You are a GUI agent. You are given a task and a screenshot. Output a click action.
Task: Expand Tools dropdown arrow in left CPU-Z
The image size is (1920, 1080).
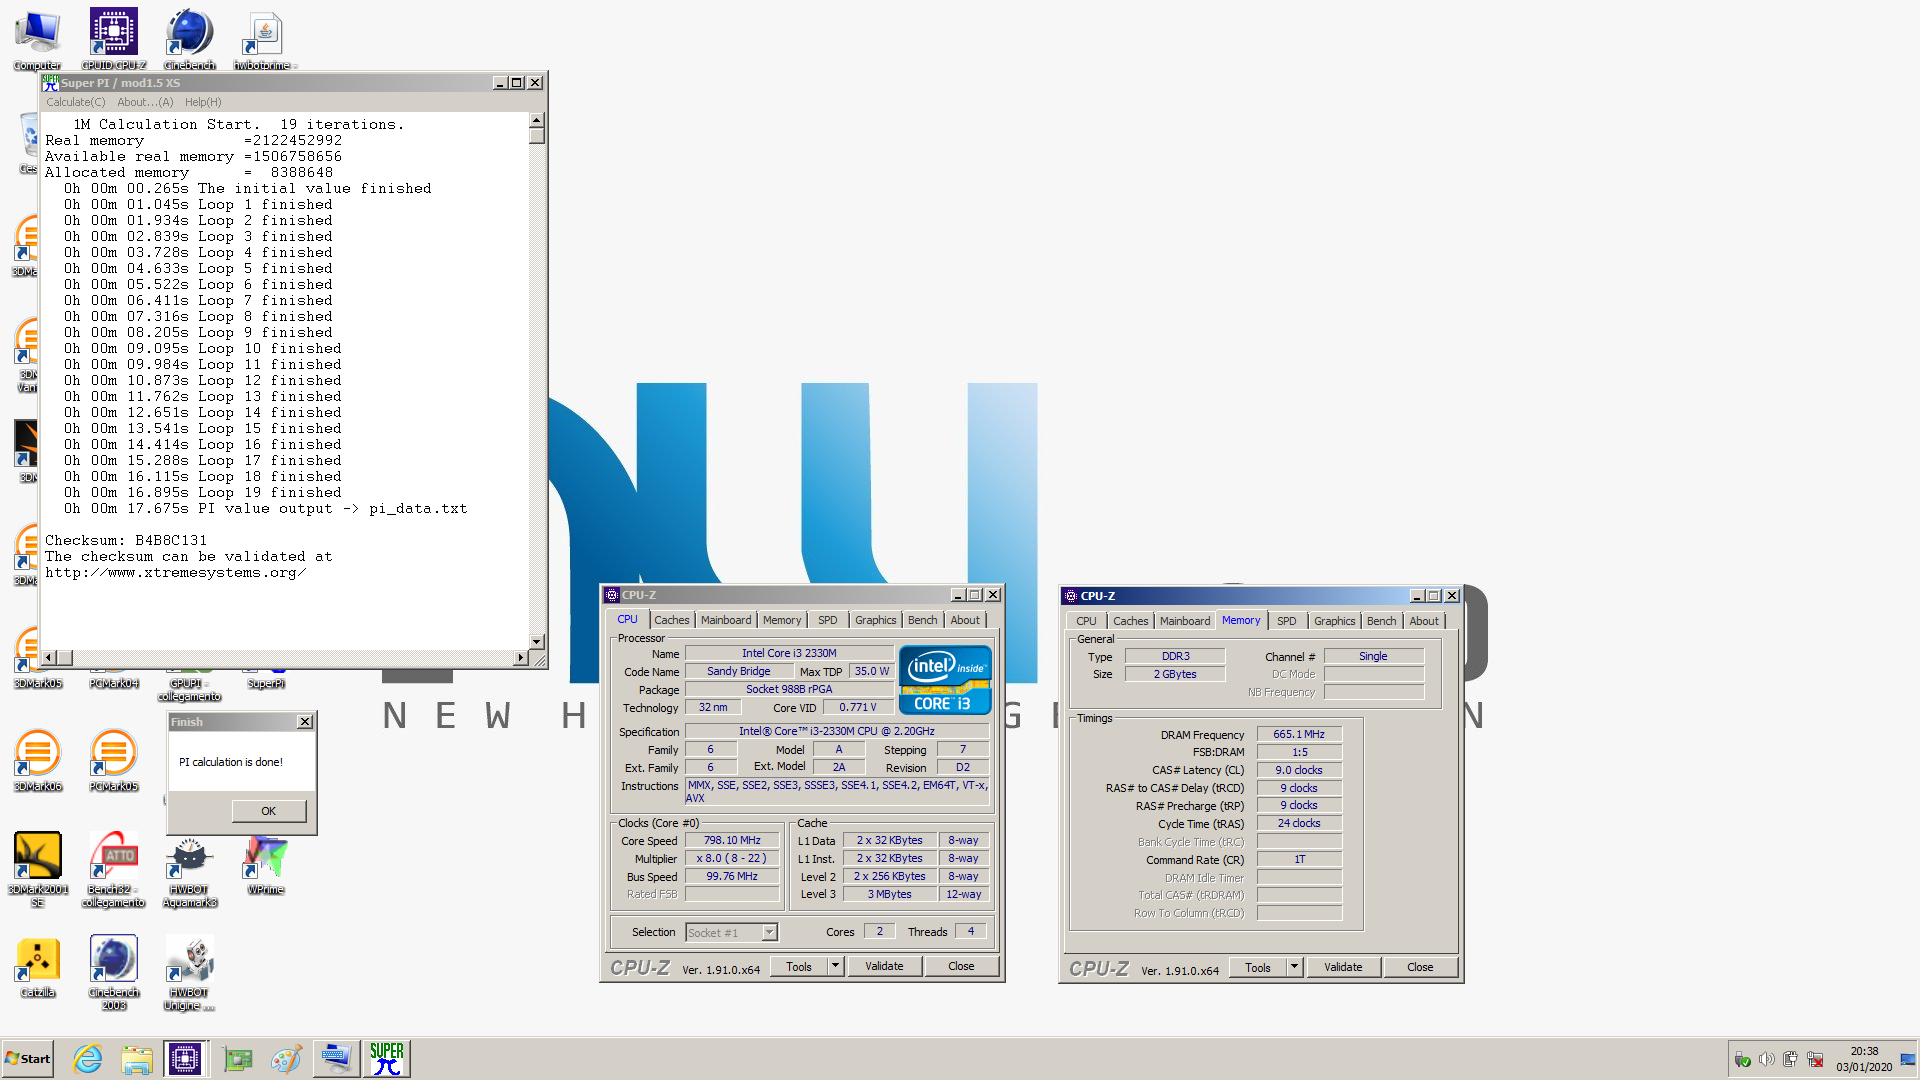[x=836, y=966]
